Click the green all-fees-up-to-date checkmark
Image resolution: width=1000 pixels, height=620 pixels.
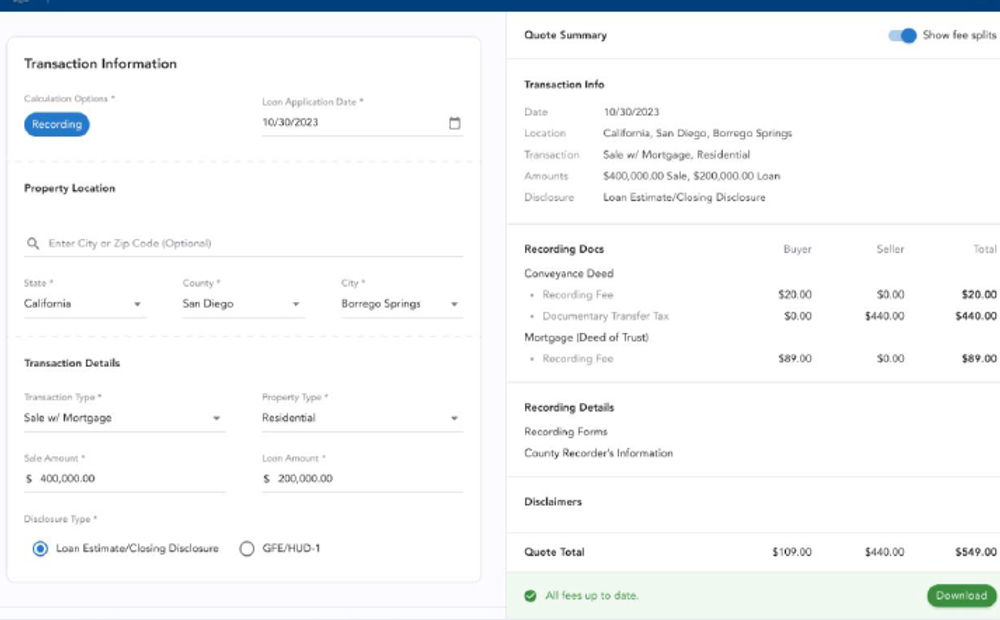(x=528, y=595)
